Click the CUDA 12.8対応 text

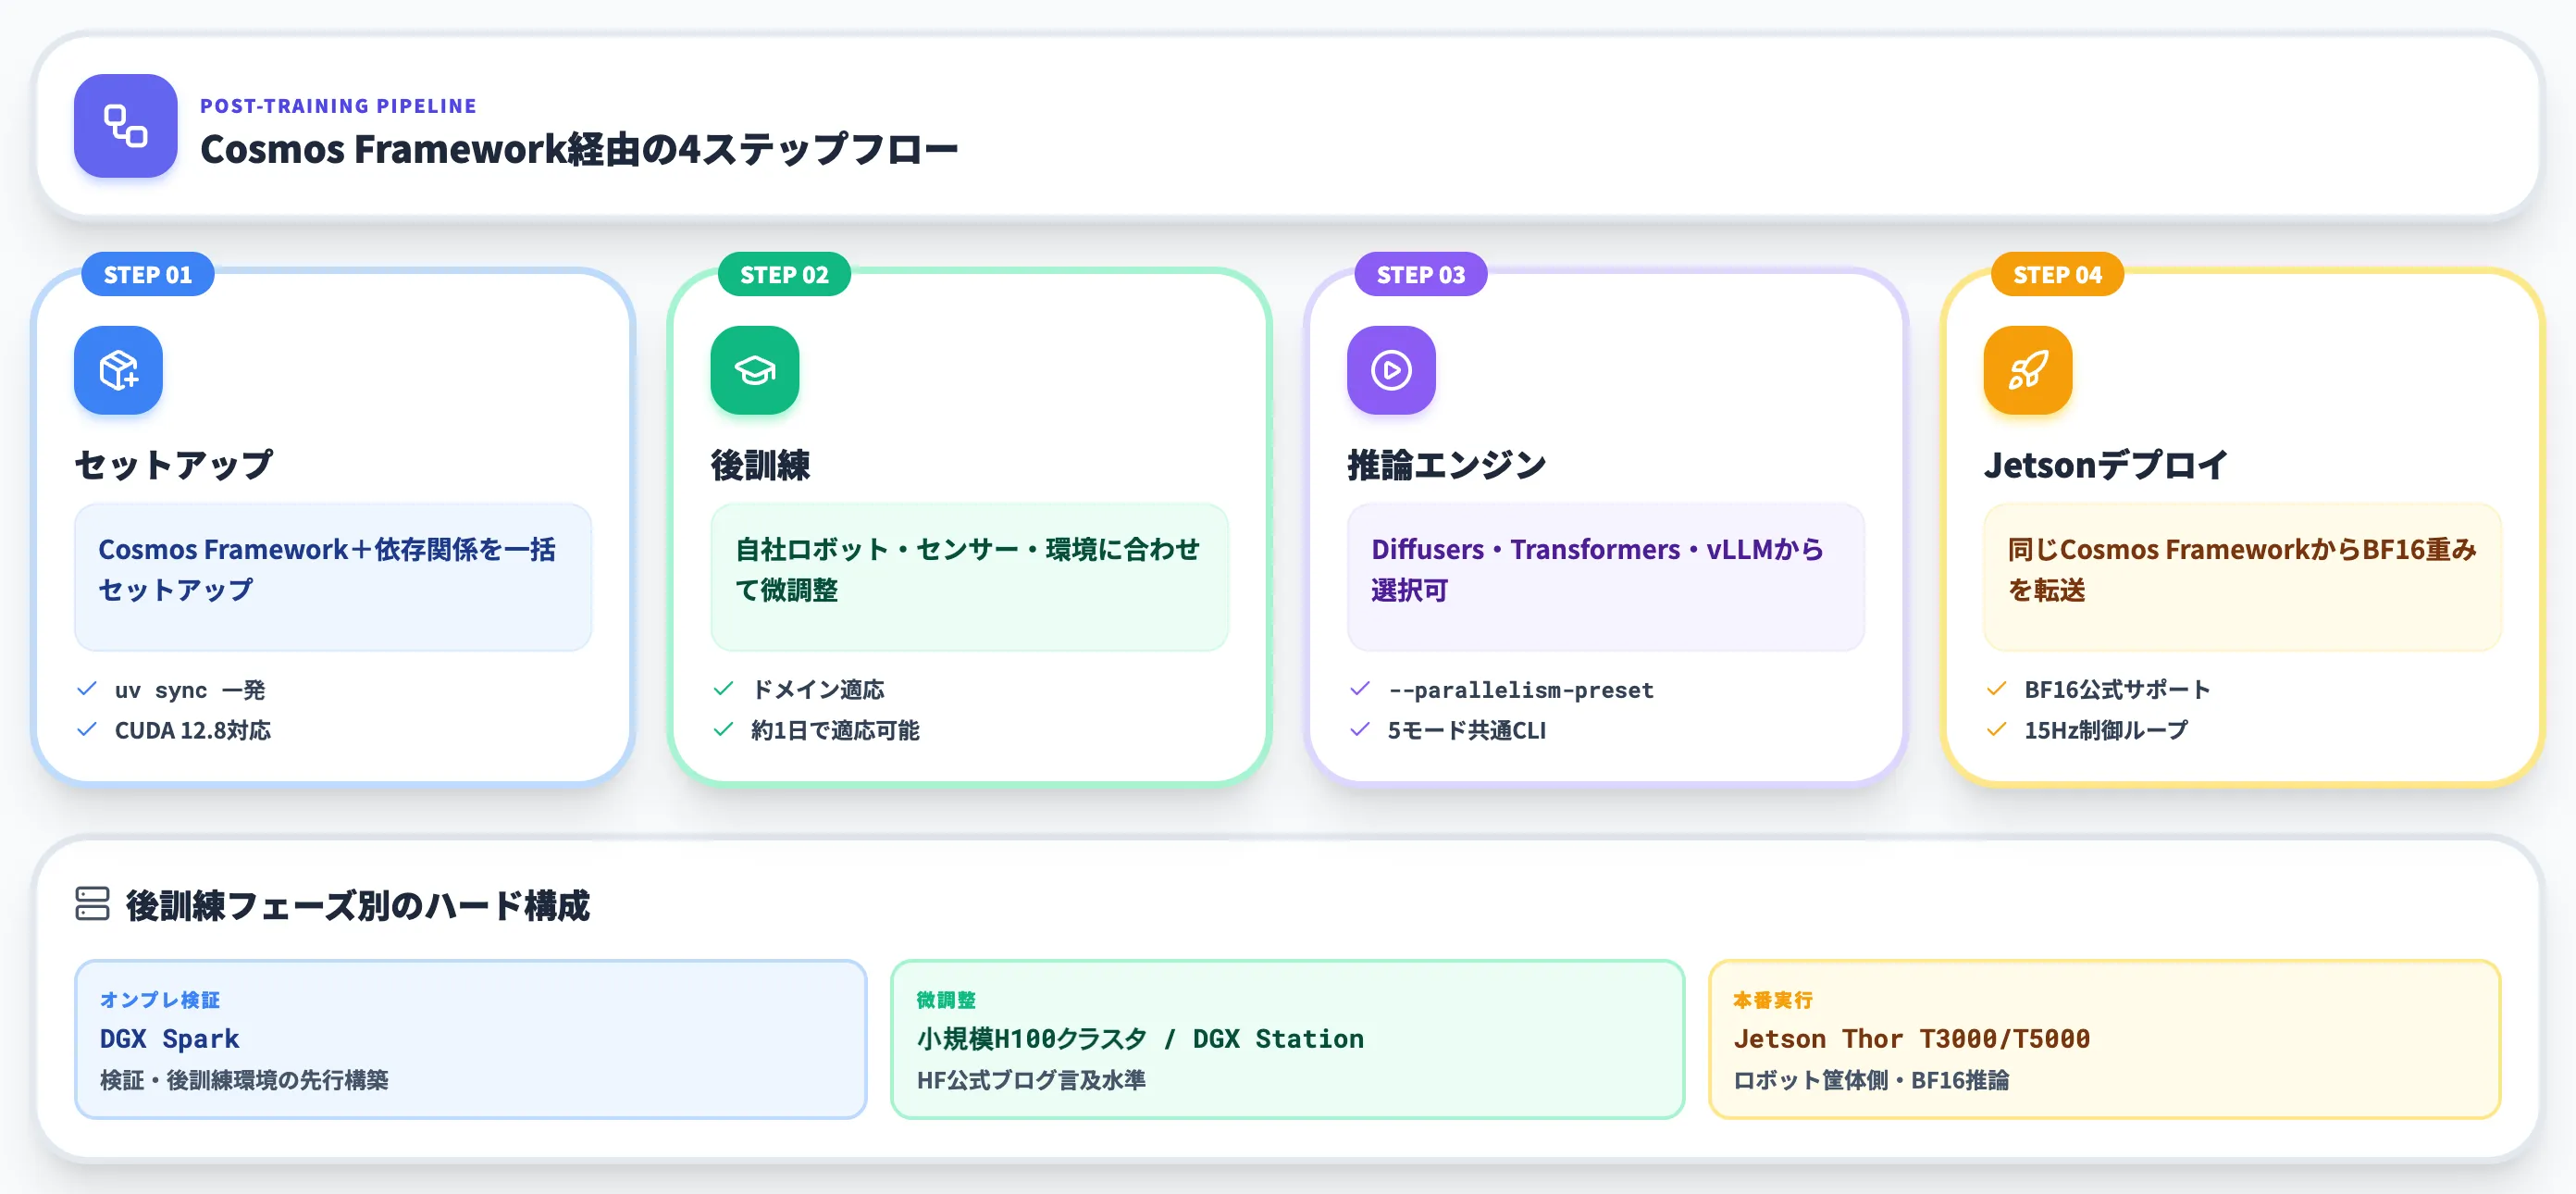click(x=193, y=731)
